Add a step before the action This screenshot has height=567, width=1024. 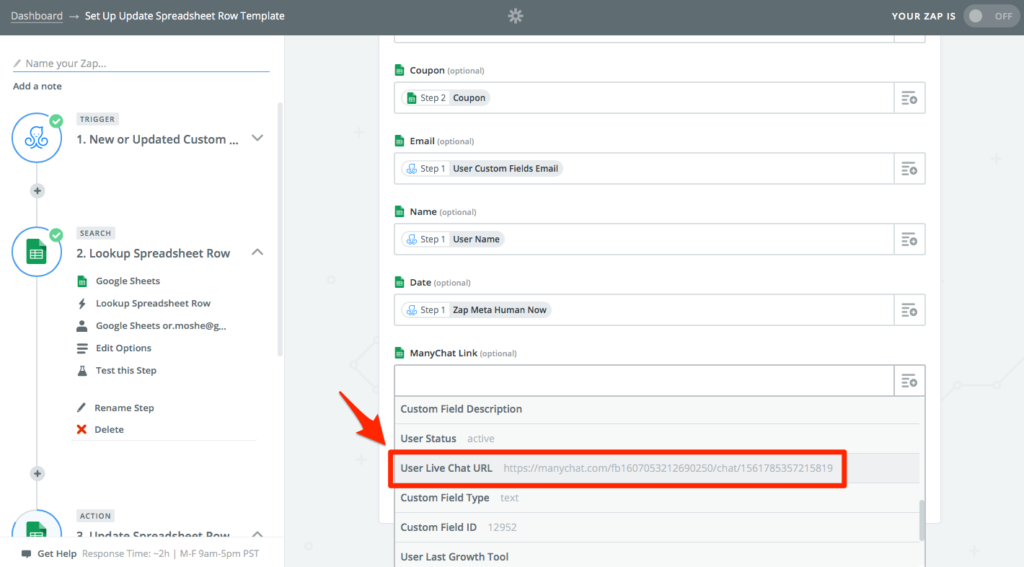[x=37, y=474]
